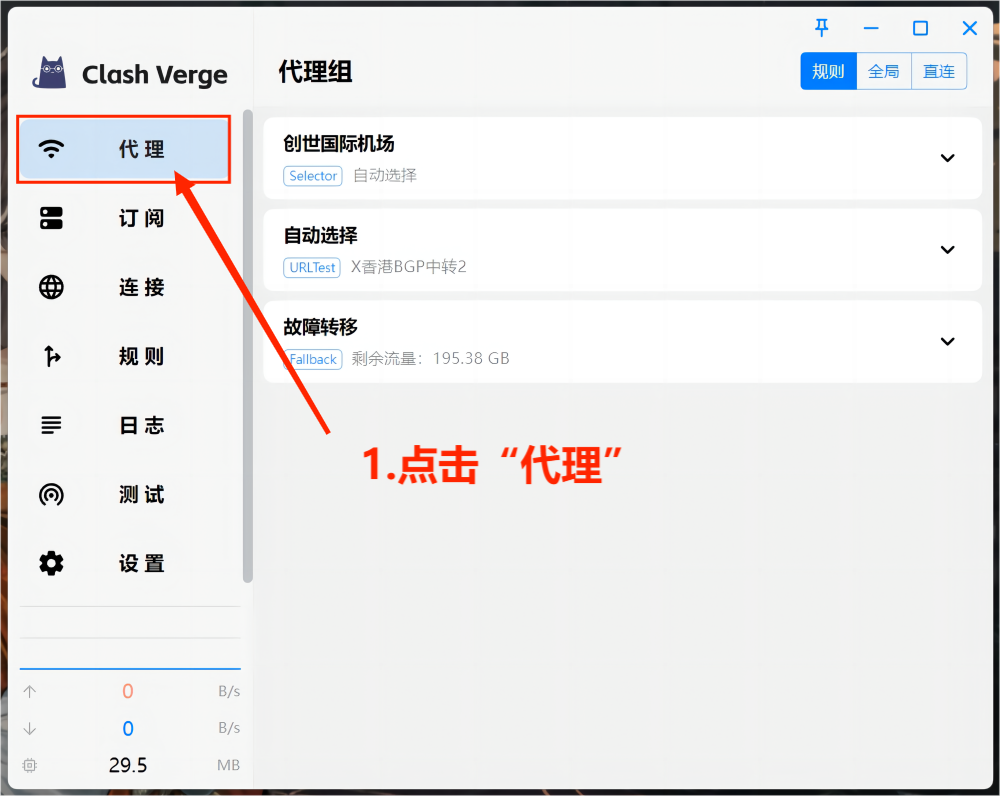Expand the 自动选择 proxy group
Viewport: 1000px width, 796px height.
click(x=947, y=250)
